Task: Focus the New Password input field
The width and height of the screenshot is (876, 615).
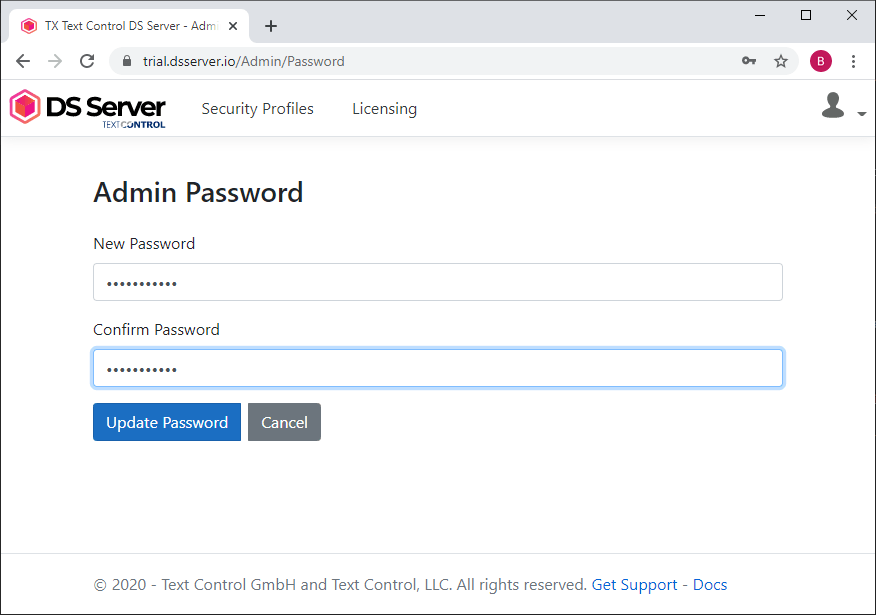Action: click(437, 282)
